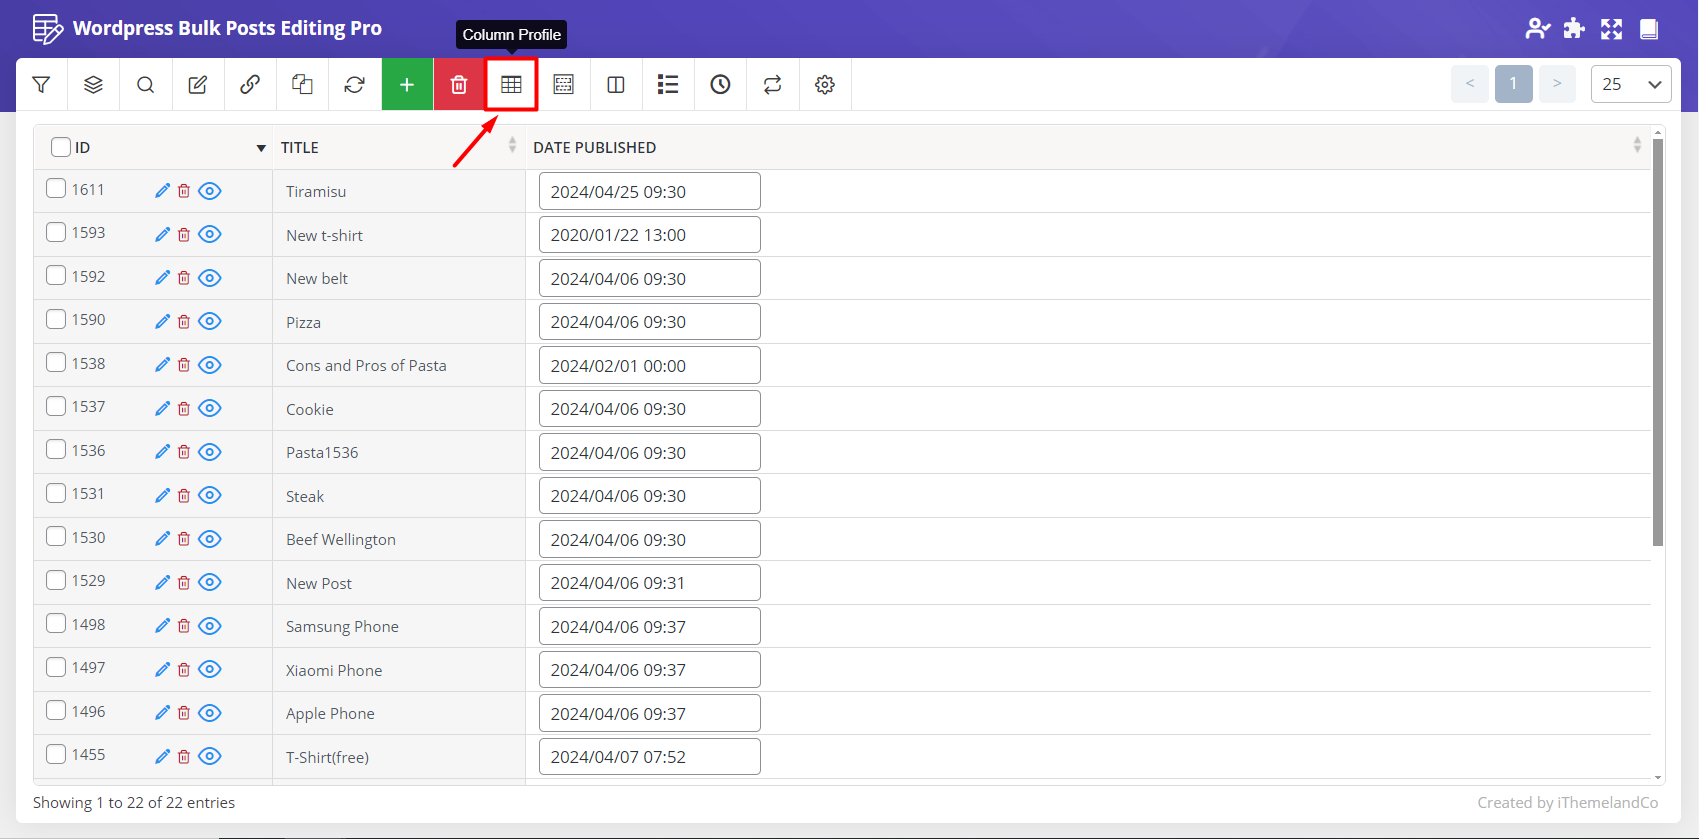Click the vertical table scrollbar

click(1658, 342)
